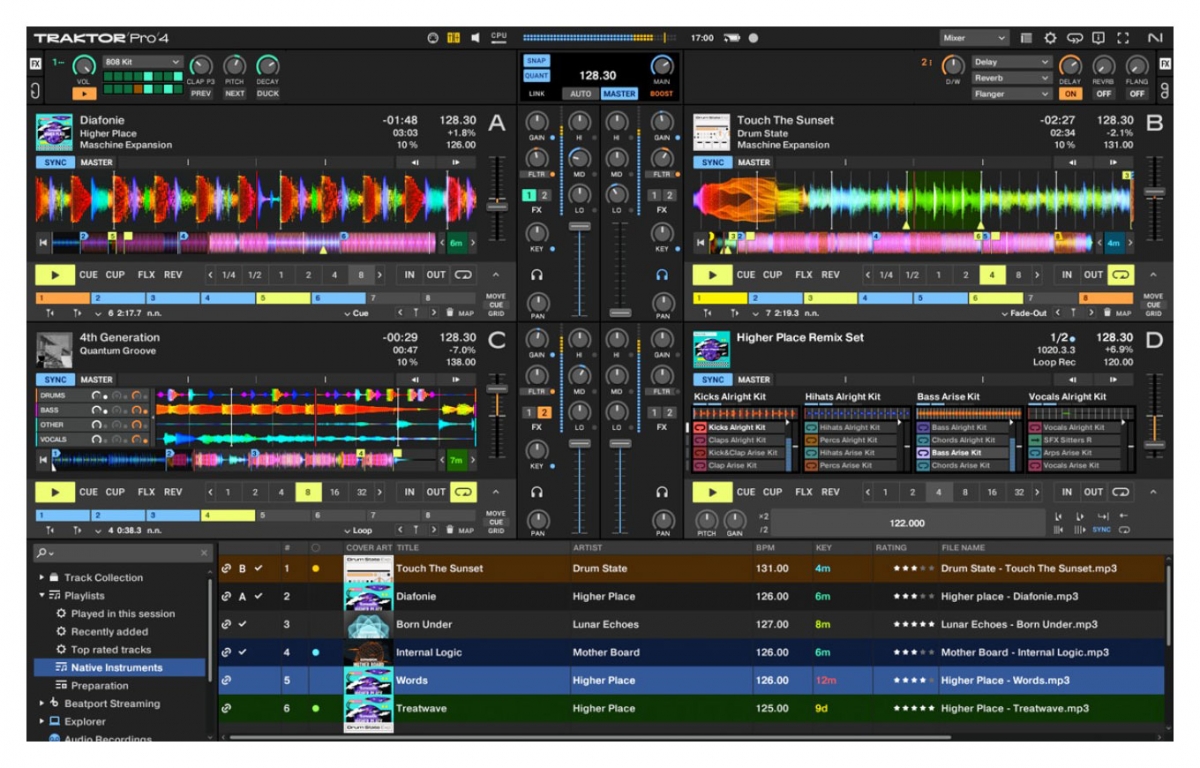
Task: Click the headphones cue icon for Deck B
Action: point(662,274)
